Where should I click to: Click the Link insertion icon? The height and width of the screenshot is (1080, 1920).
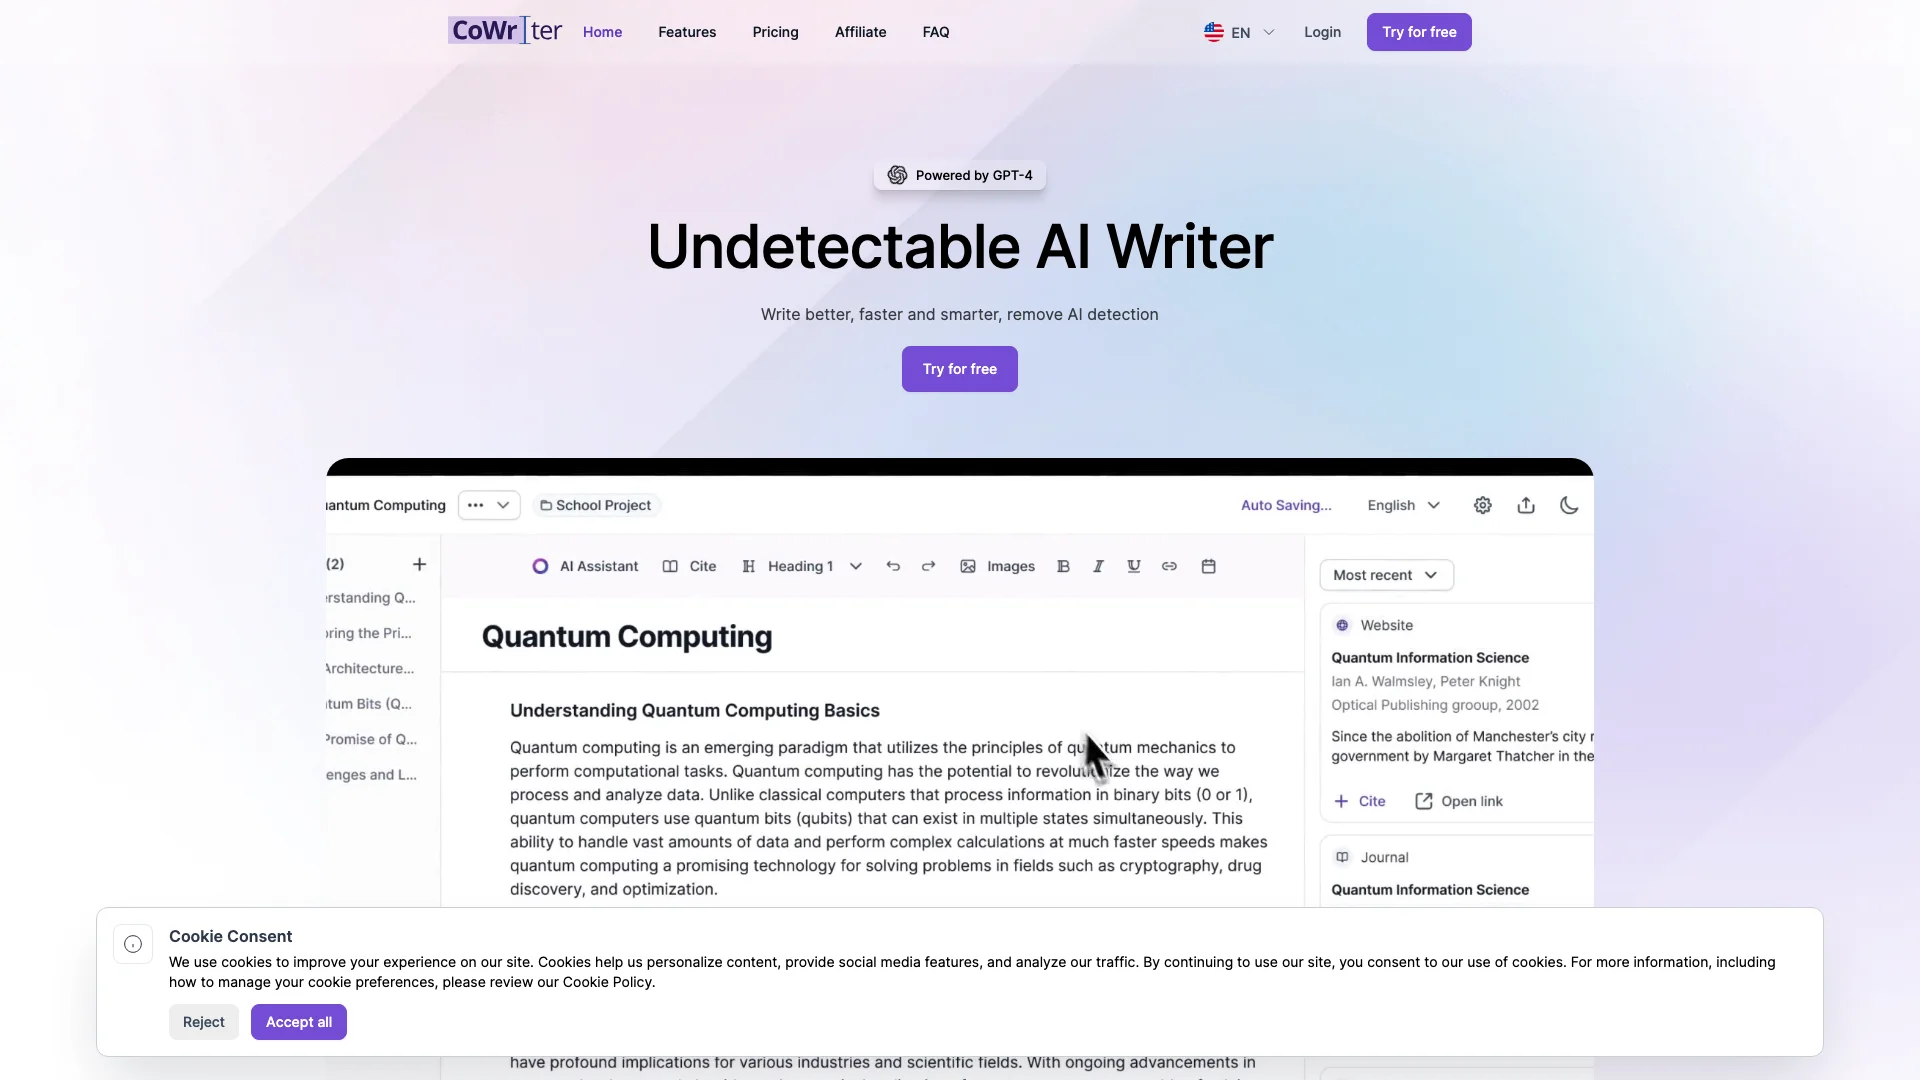point(1168,567)
